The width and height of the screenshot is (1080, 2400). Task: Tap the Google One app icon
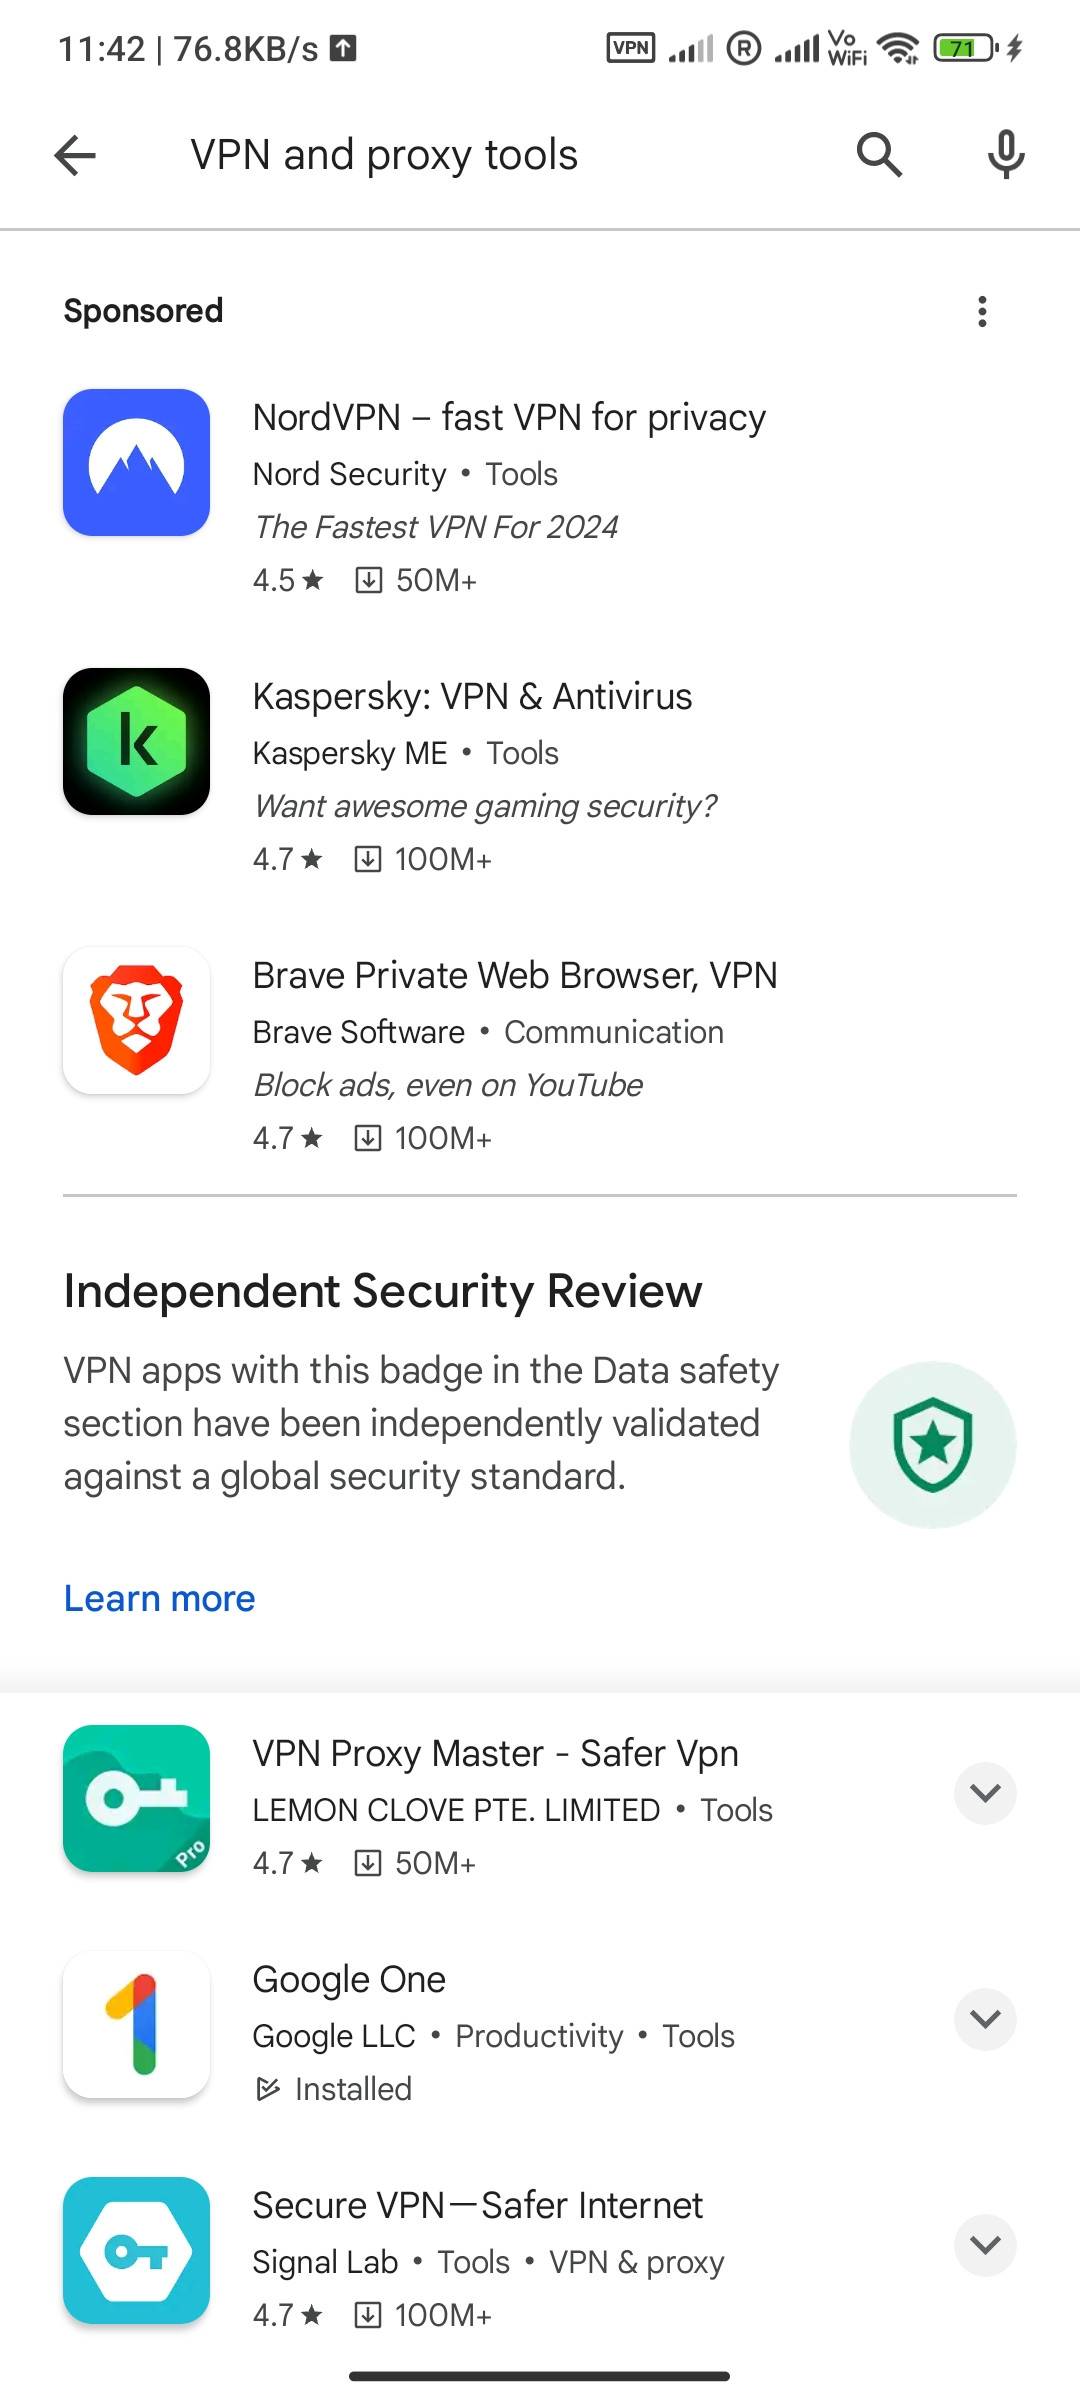(137, 2024)
